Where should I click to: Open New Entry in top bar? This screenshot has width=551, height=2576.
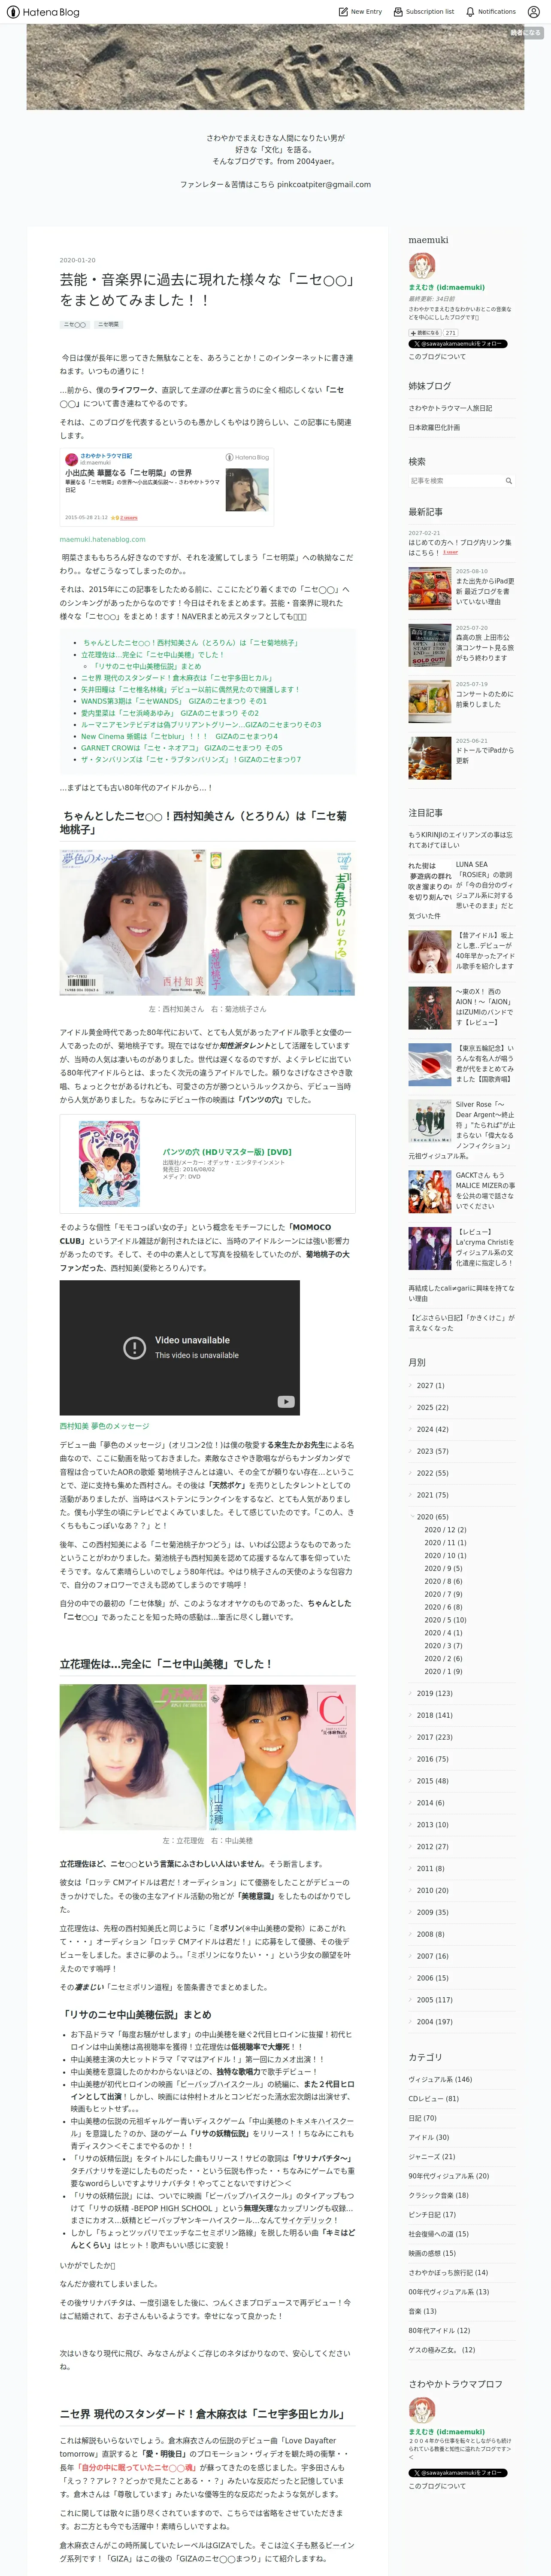pos(361,12)
